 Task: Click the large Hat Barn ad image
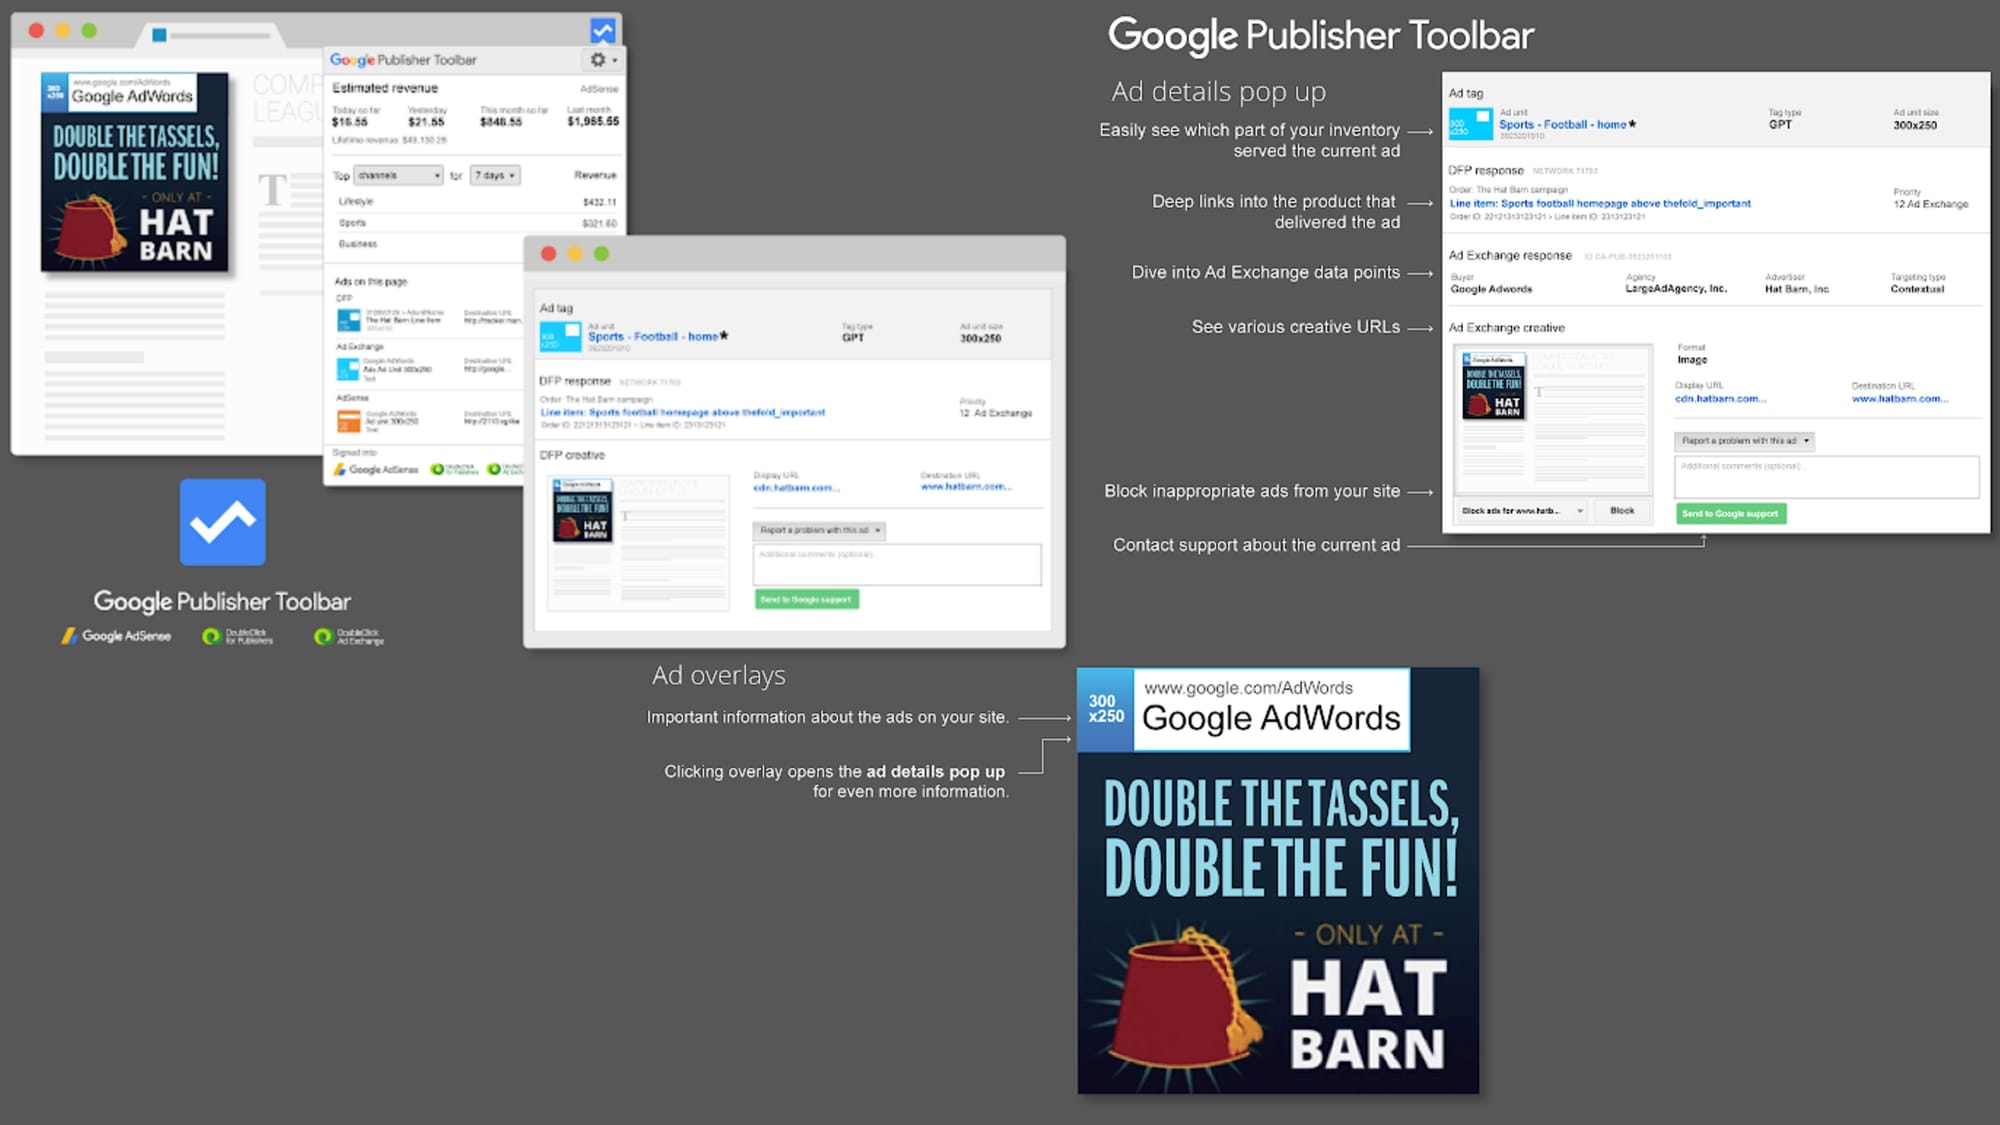click(1278, 880)
